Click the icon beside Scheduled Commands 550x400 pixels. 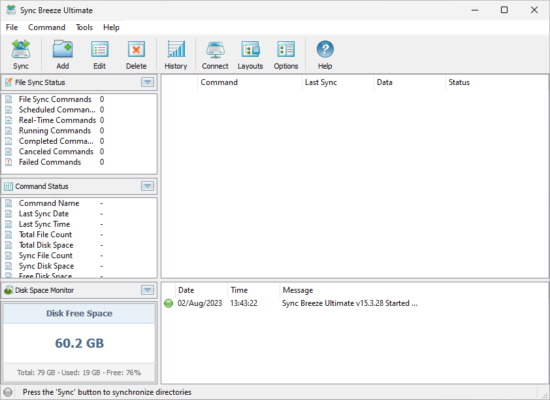point(9,110)
